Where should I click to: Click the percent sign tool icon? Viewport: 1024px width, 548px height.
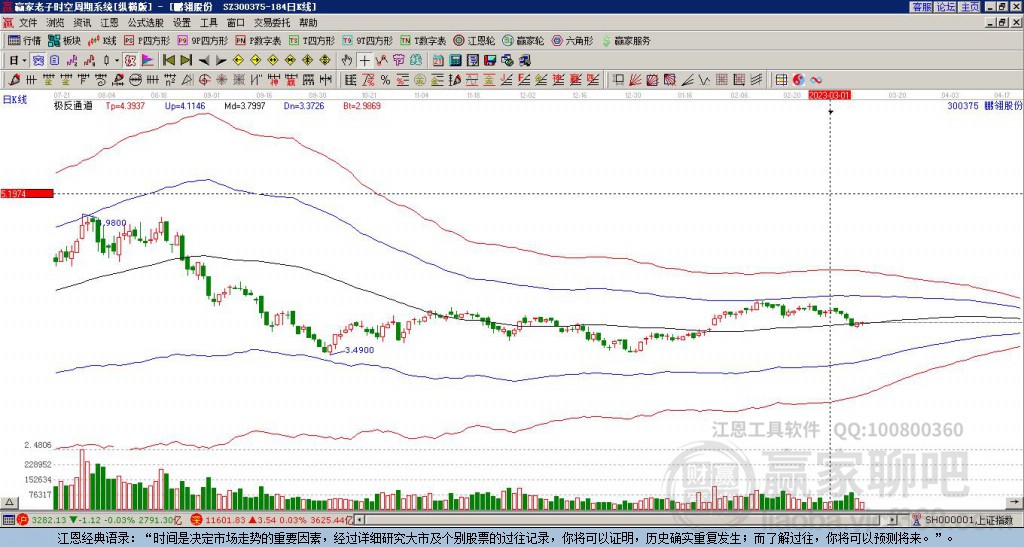[385, 80]
